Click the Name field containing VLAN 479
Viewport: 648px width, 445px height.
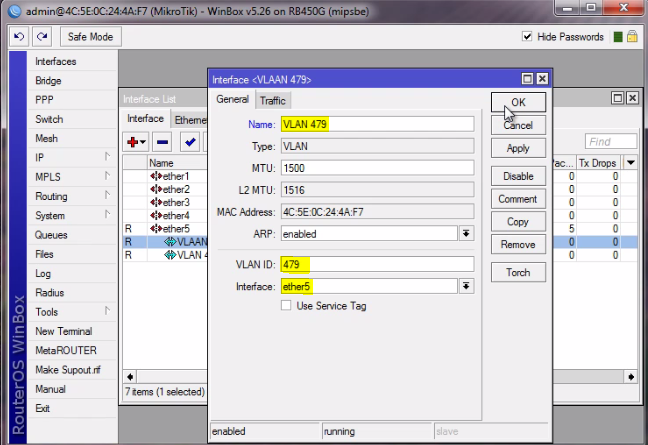377,124
